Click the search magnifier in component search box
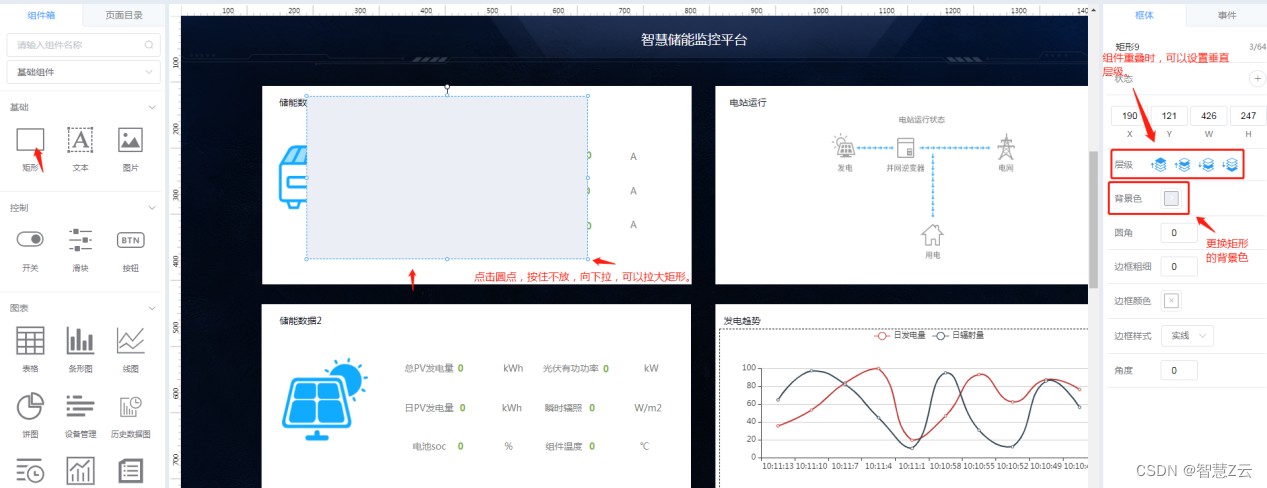Viewport: 1267px width, 488px height. (x=149, y=45)
